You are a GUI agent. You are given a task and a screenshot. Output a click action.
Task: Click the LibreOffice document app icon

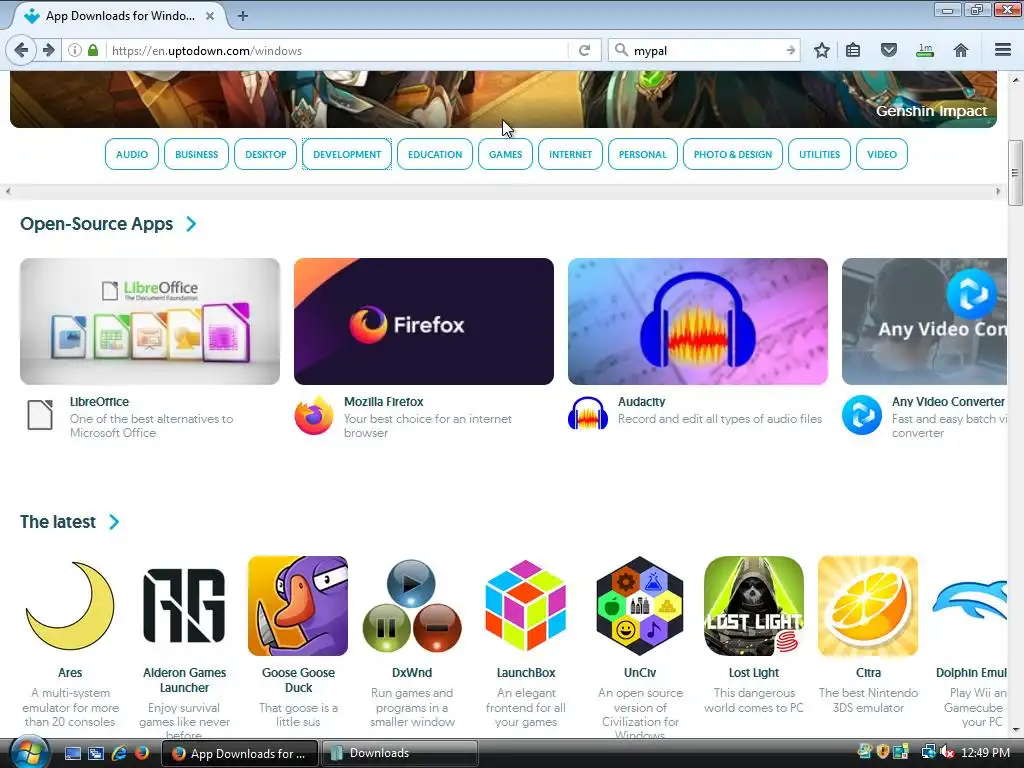pyautogui.click(x=40, y=415)
